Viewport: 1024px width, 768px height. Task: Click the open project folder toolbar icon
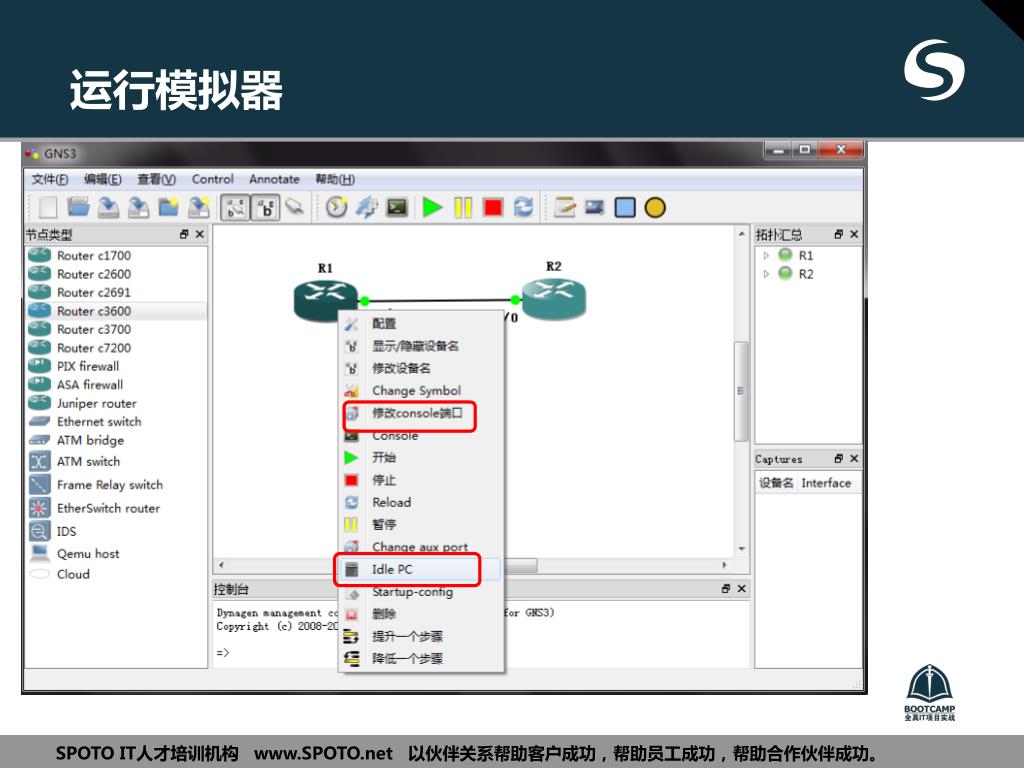tap(78, 208)
